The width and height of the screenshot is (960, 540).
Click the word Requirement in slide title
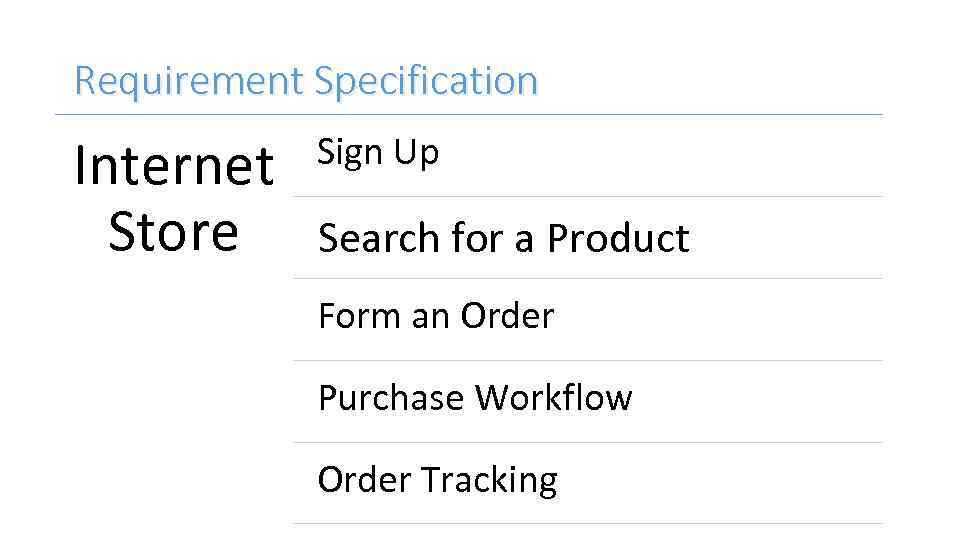187,80
